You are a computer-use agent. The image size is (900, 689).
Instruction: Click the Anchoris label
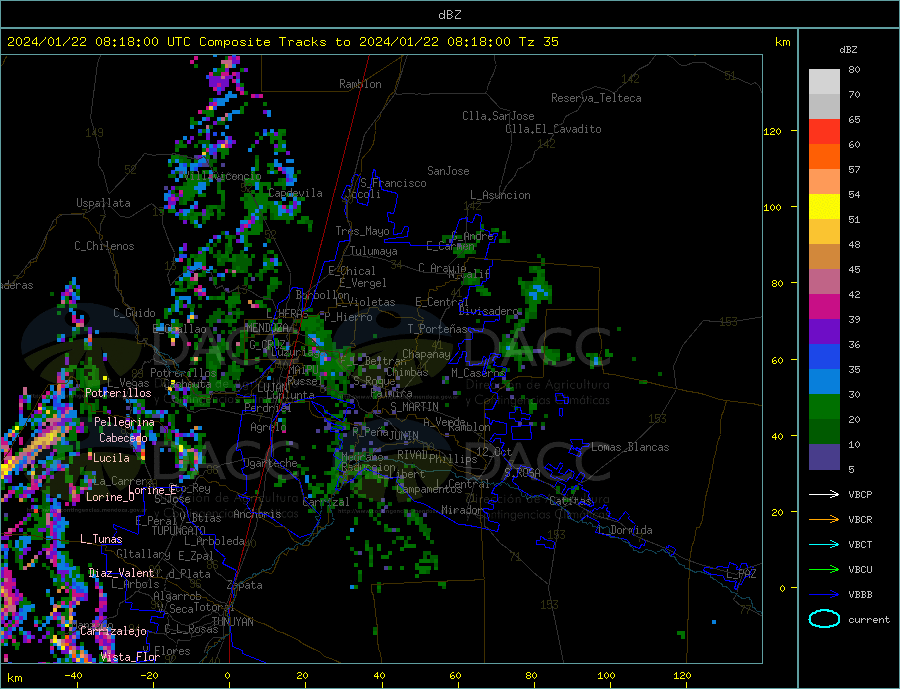click(x=257, y=514)
